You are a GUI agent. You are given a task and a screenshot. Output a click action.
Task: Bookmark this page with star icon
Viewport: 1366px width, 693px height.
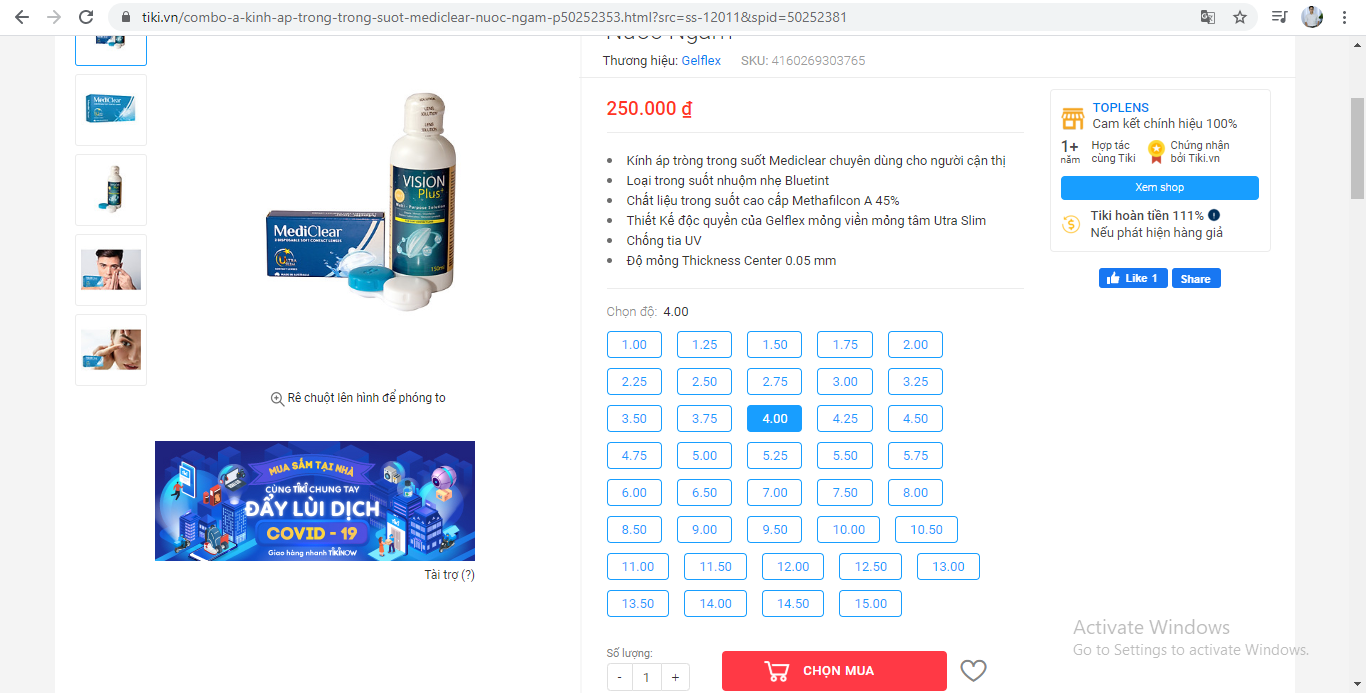(1240, 17)
